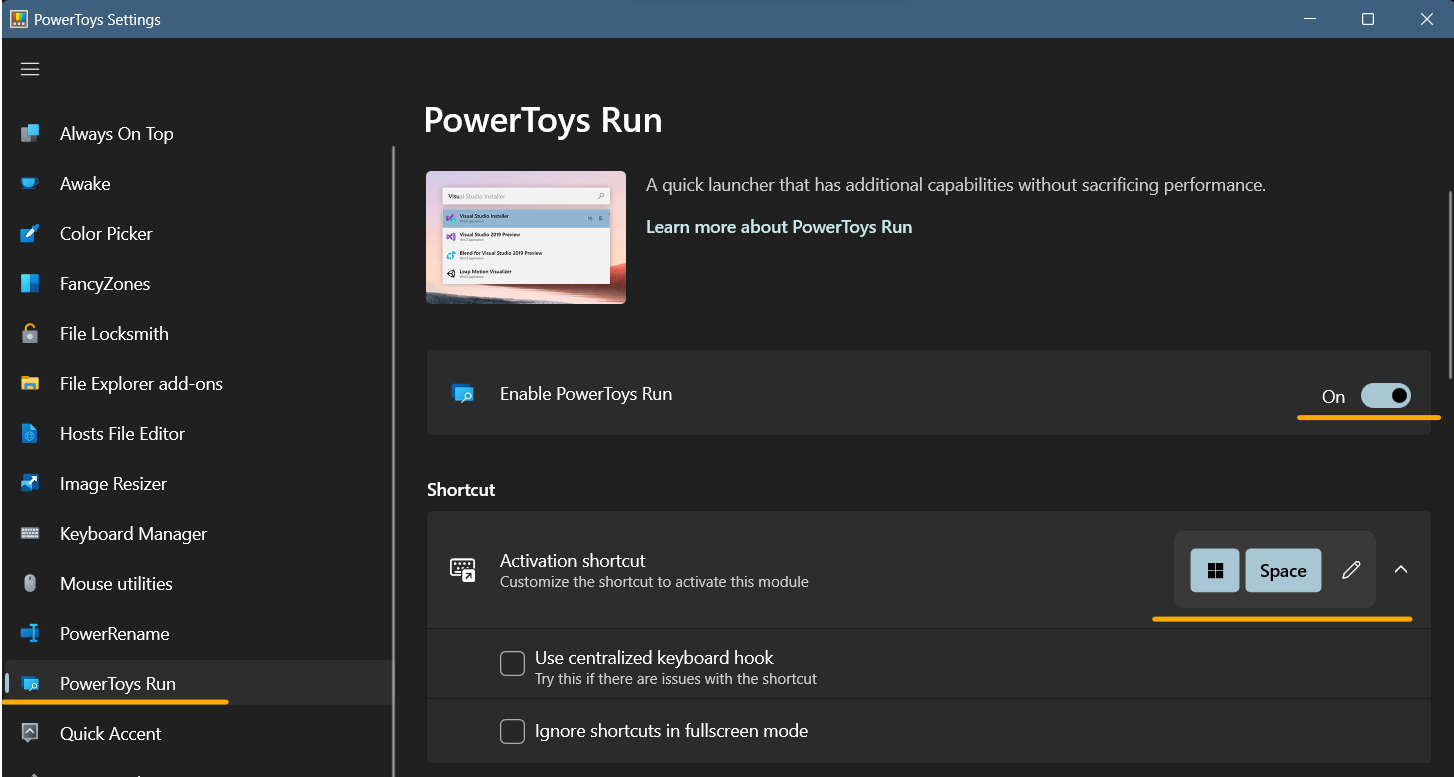Click the Activation shortcut keyboard icon

[x=463, y=570]
